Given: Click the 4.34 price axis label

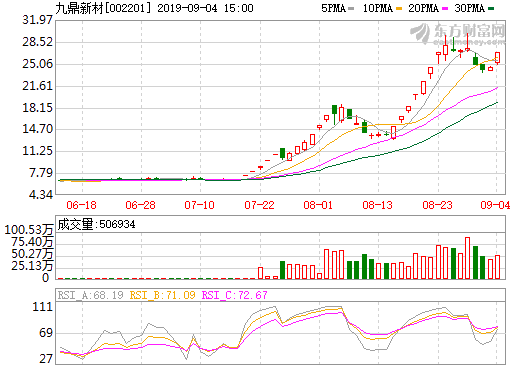Looking at the screenshot, I should coord(41,195).
